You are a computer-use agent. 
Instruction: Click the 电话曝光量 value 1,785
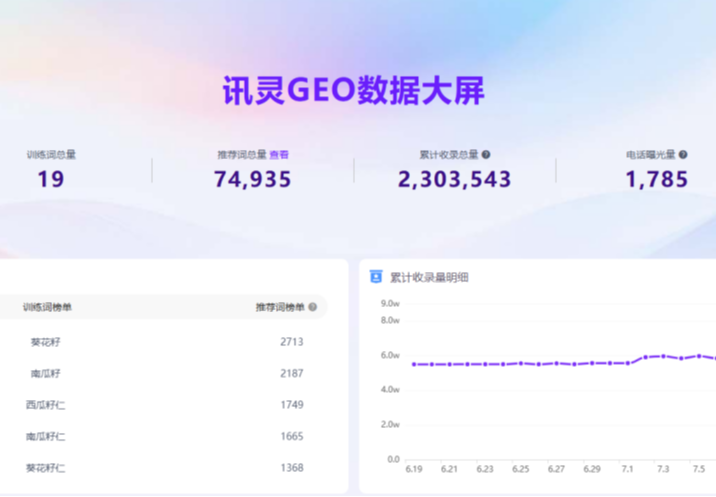pyautogui.click(x=657, y=179)
